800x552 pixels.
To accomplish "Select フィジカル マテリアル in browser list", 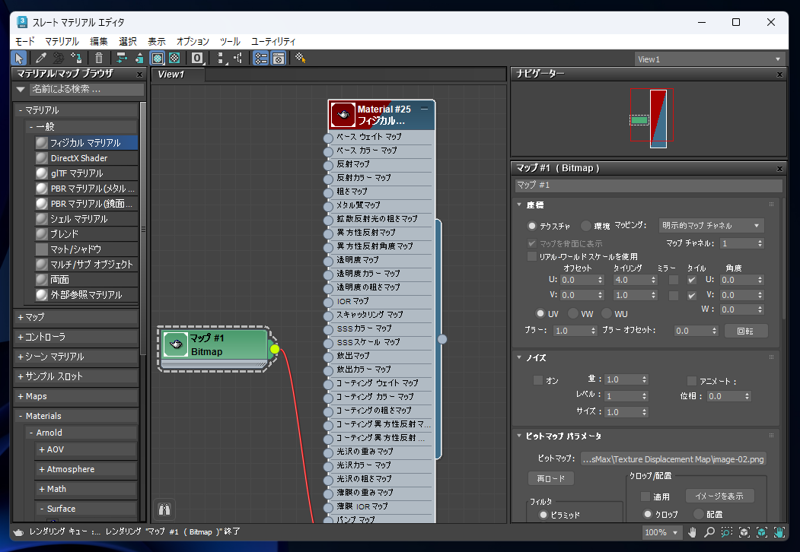I will [x=86, y=143].
